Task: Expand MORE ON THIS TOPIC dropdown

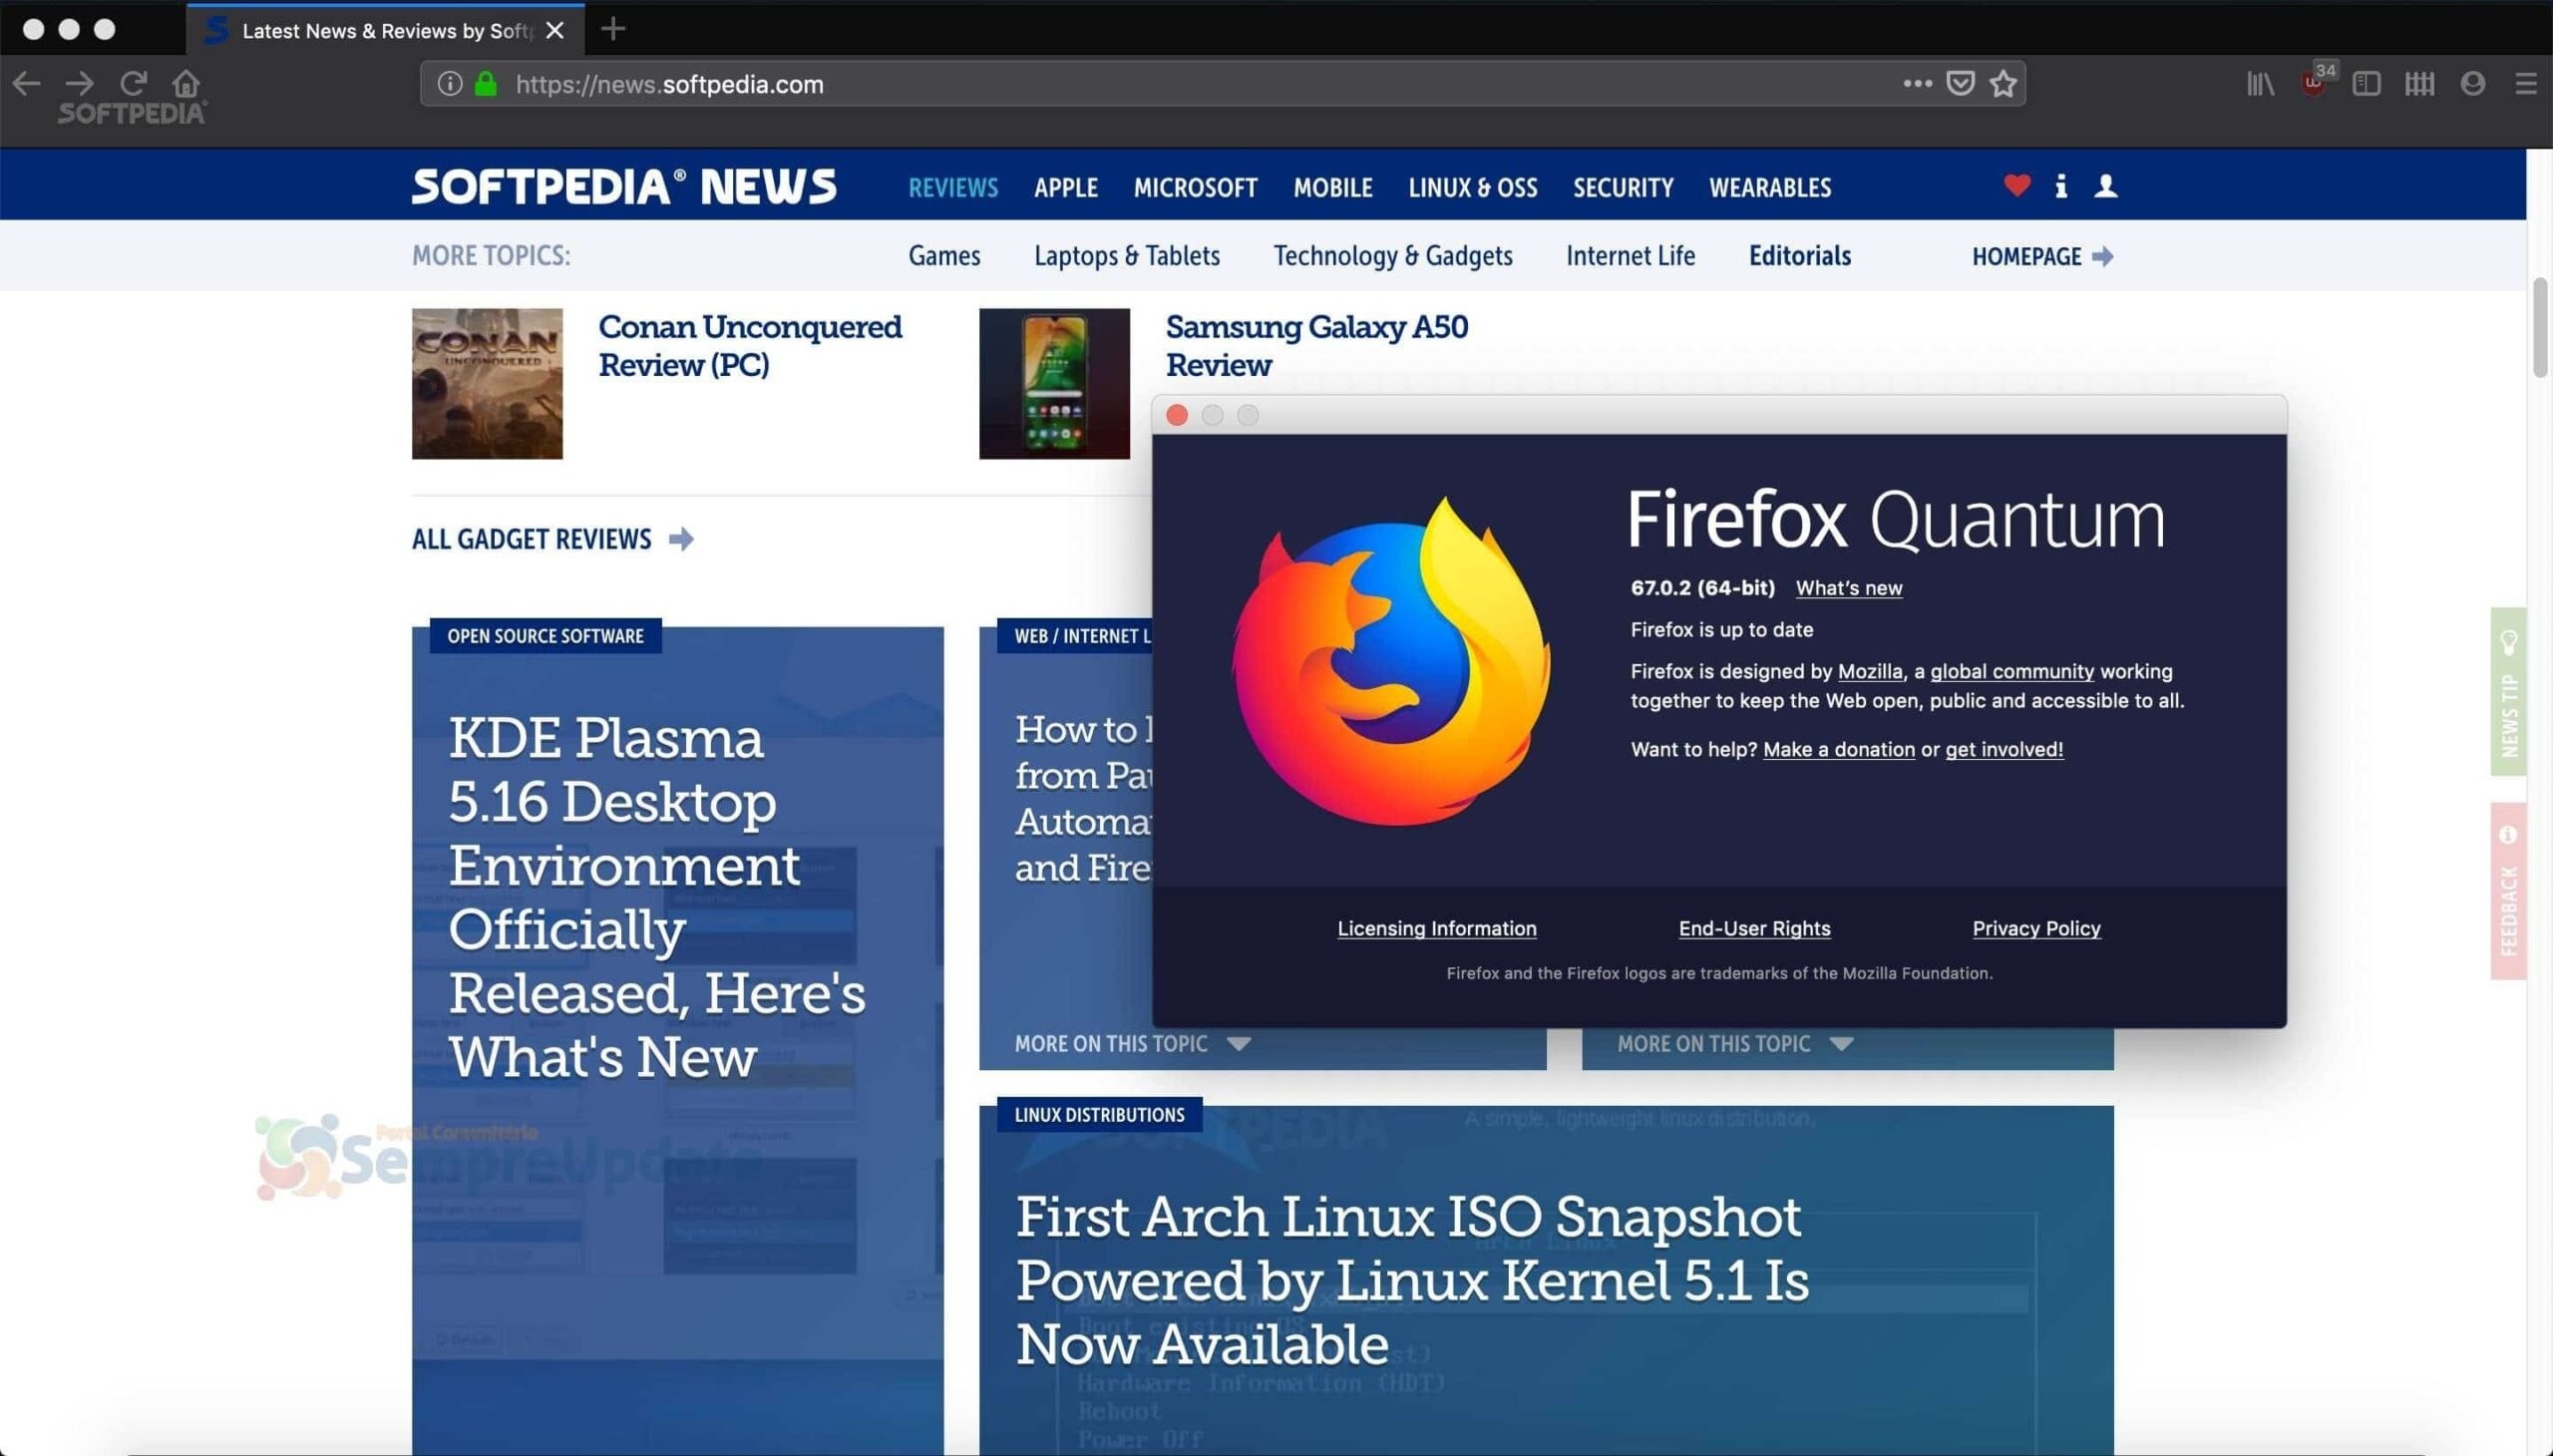Action: click(1129, 1044)
